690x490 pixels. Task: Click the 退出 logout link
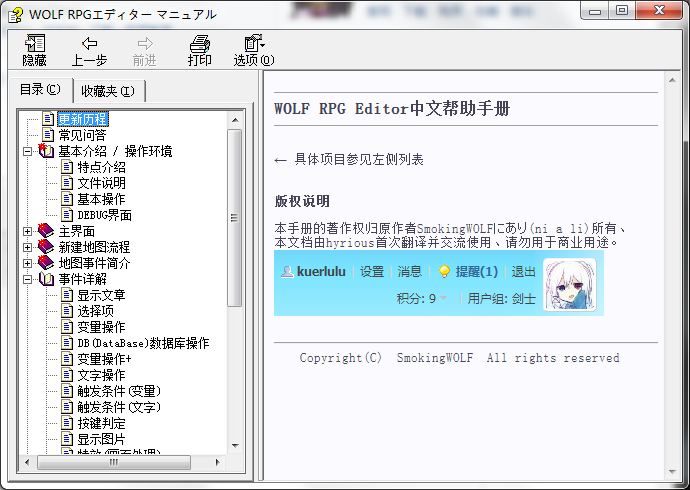click(523, 271)
